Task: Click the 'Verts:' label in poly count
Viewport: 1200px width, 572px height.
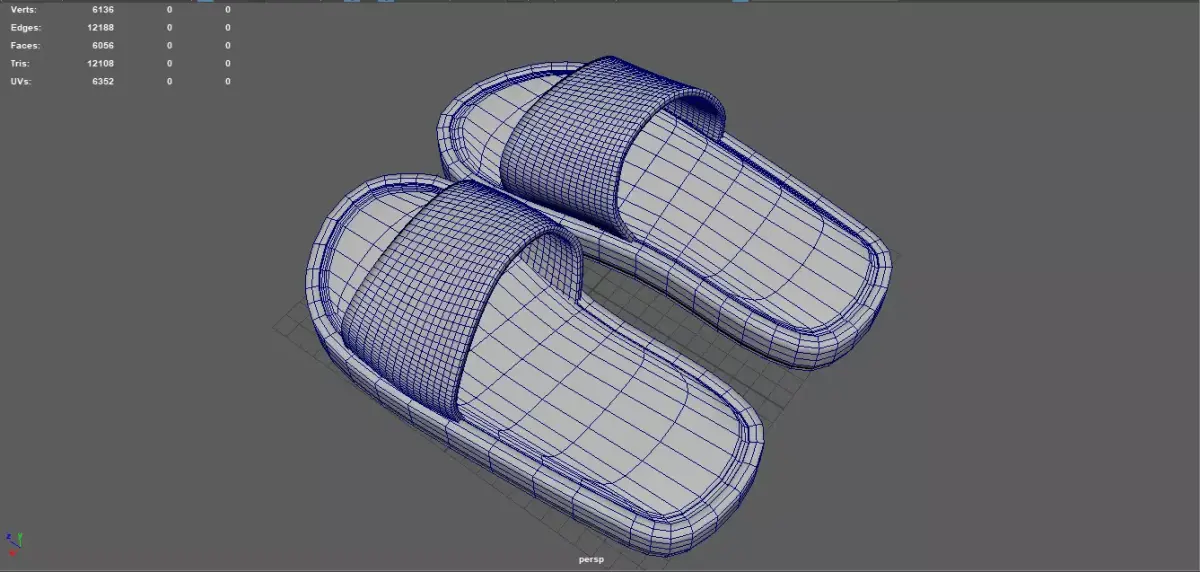Action: [22, 9]
